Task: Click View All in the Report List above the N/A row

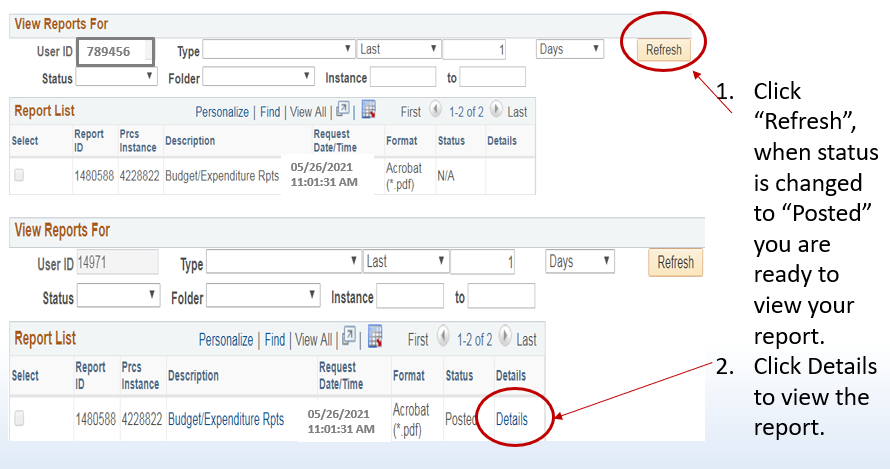Action: pos(308,112)
